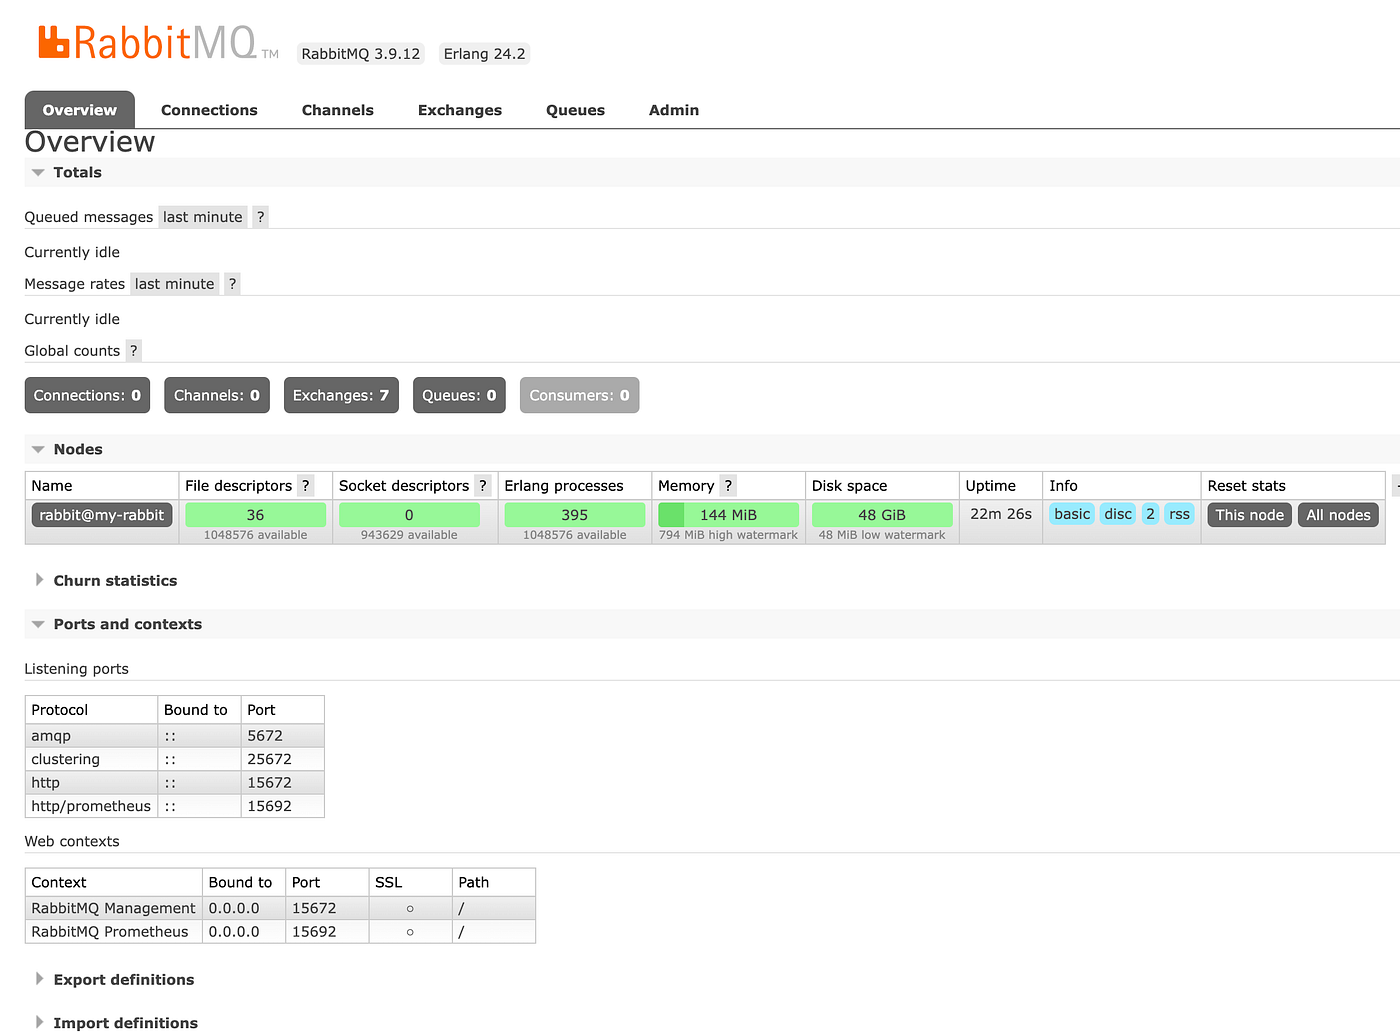Expand the Churn statistics section
Viewport: 1400px width, 1032px height.
coord(115,580)
